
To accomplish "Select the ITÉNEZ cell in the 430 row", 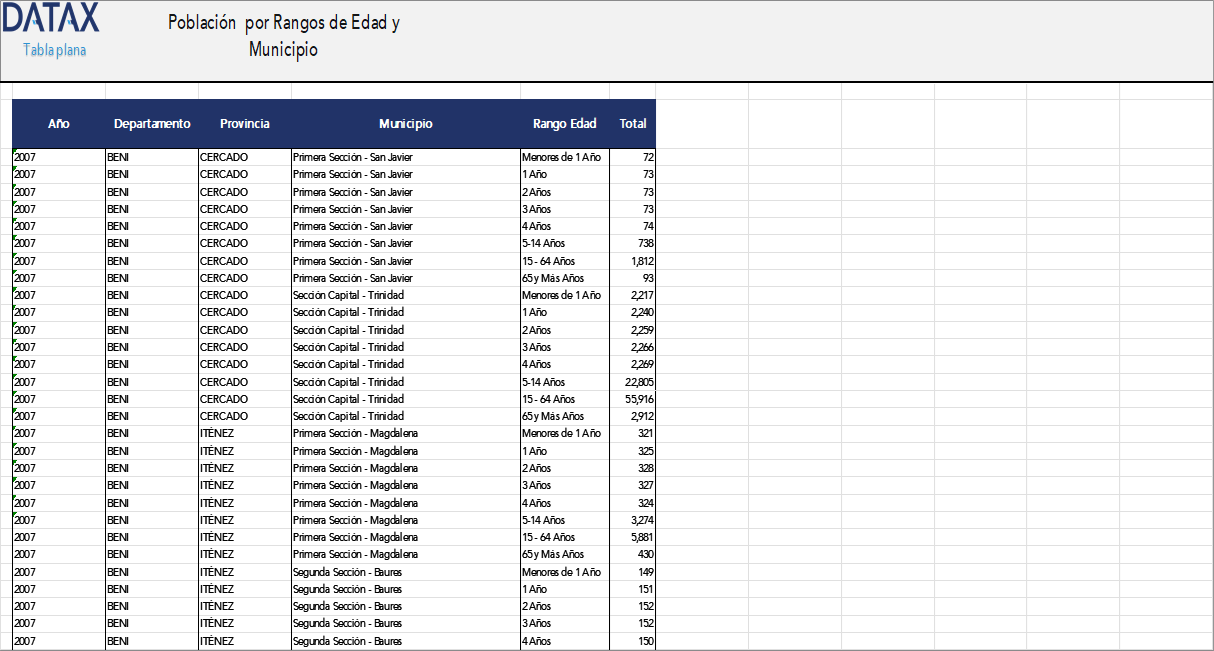I will (x=245, y=554).
